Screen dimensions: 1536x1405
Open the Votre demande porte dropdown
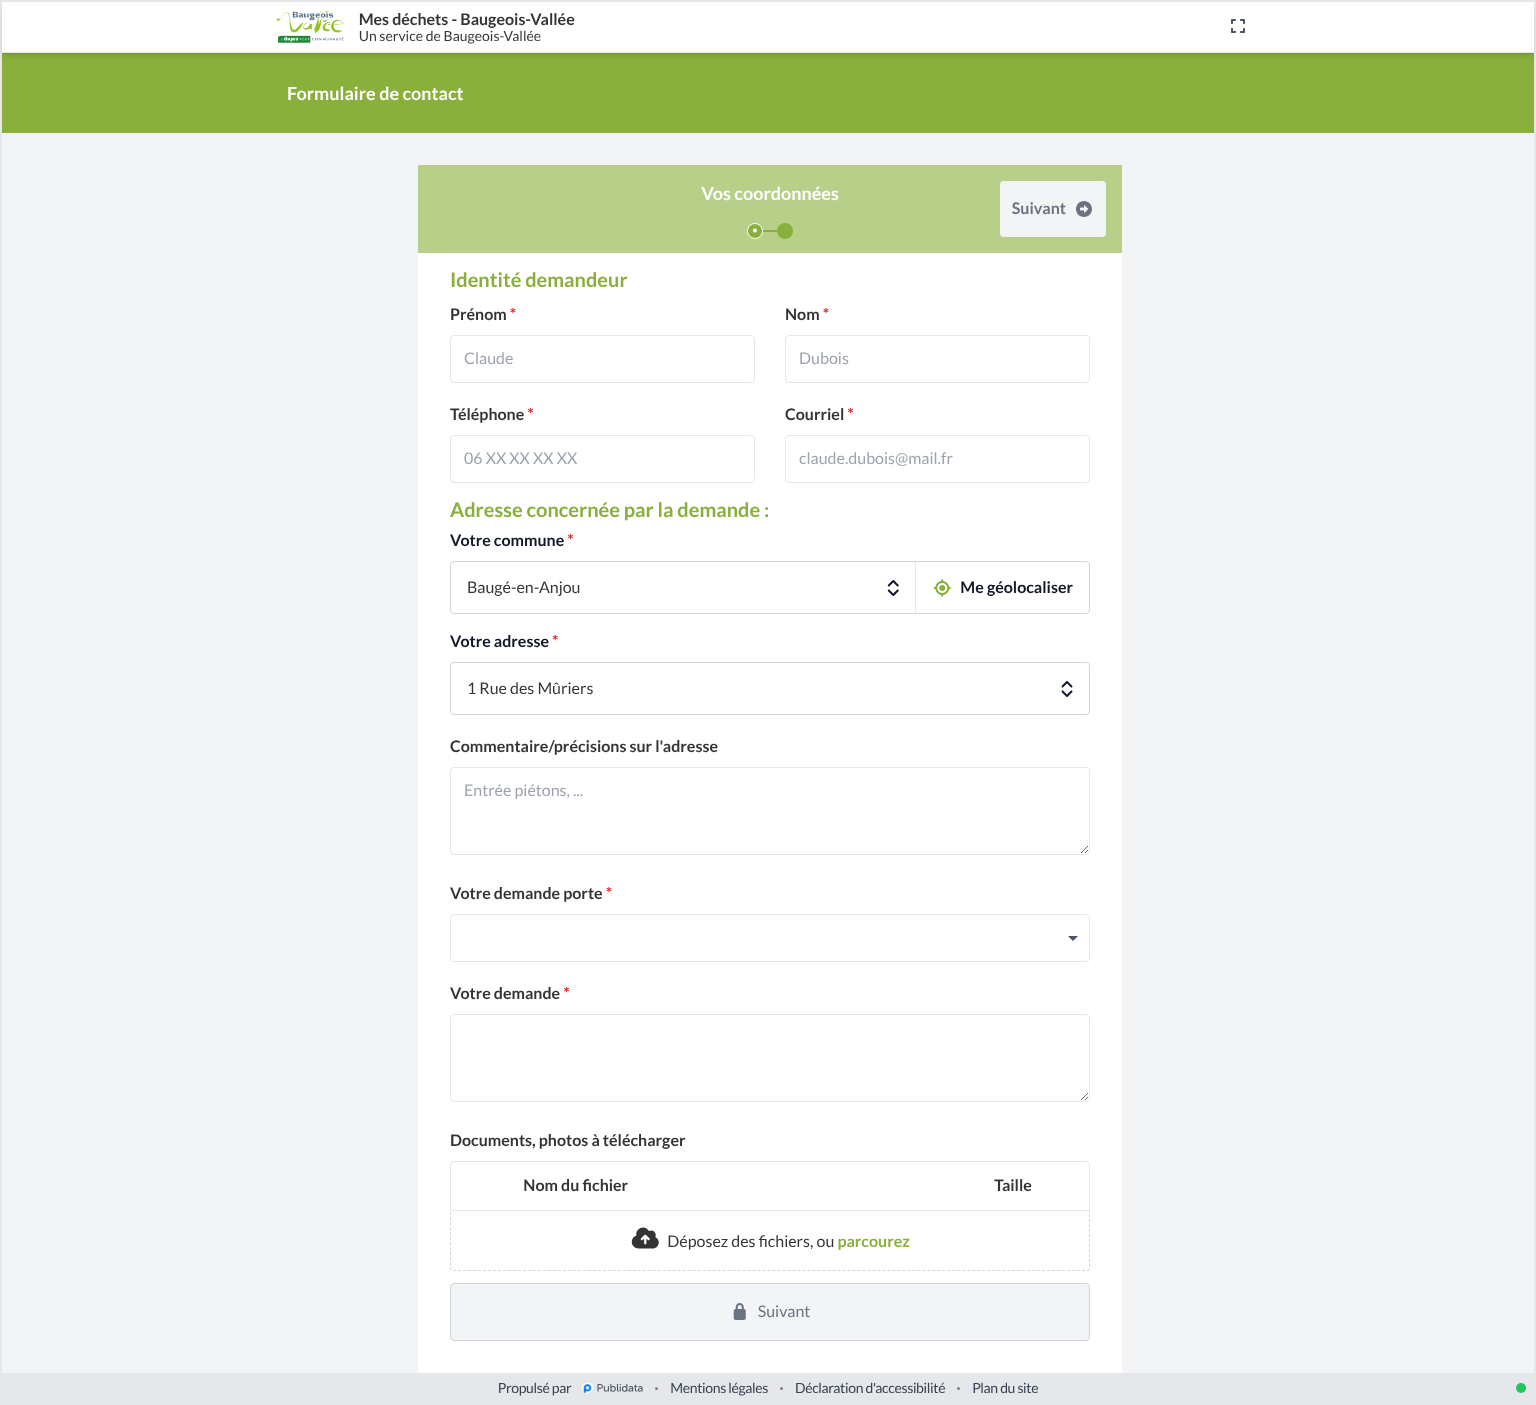[x=770, y=938]
